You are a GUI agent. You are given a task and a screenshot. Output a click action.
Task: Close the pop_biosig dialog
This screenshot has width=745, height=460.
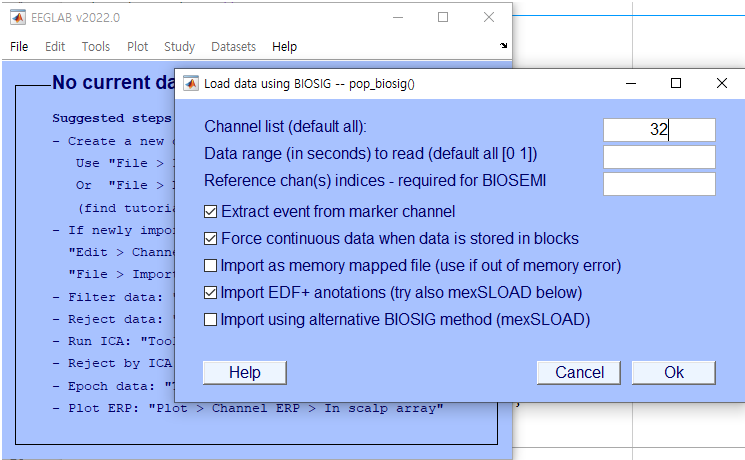click(722, 84)
